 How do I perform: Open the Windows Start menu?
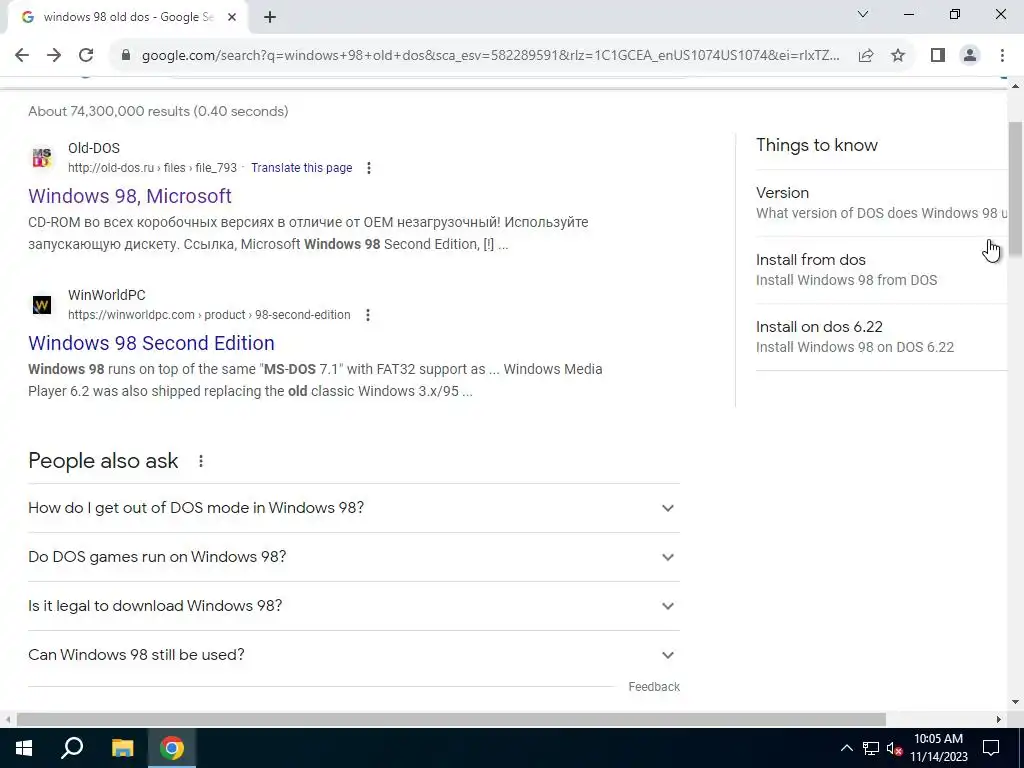[x=24, y=748]
